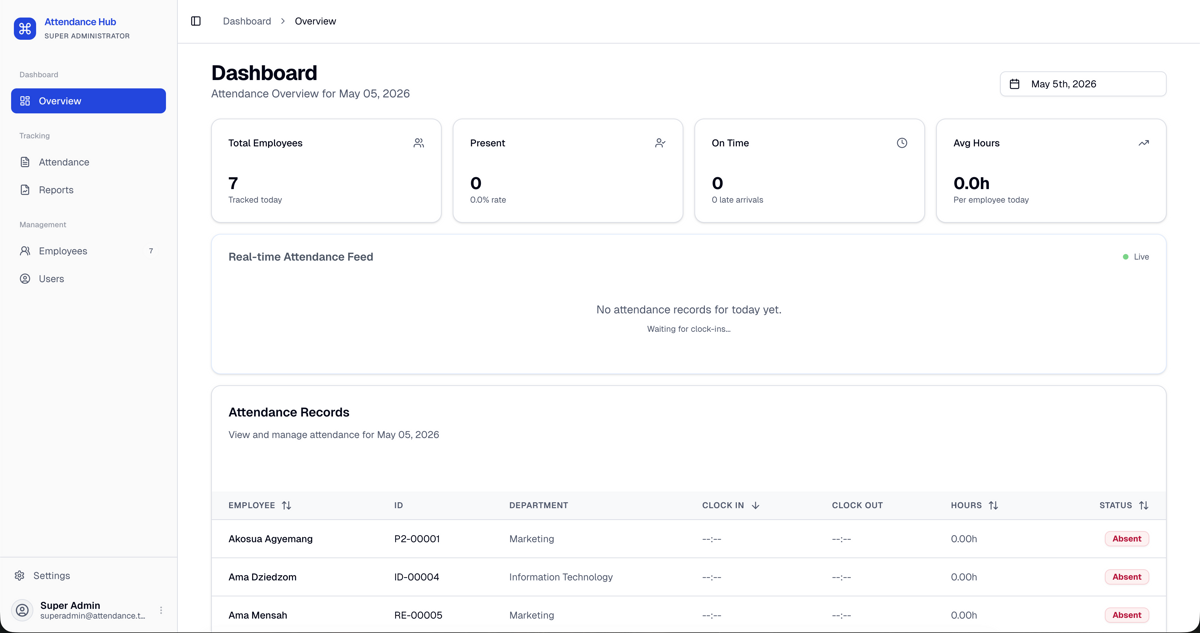Click the Avg Hours stat card
The height and width of the screenshot is (633, 1200).
pyautogui.click(x=1051, y=171)
